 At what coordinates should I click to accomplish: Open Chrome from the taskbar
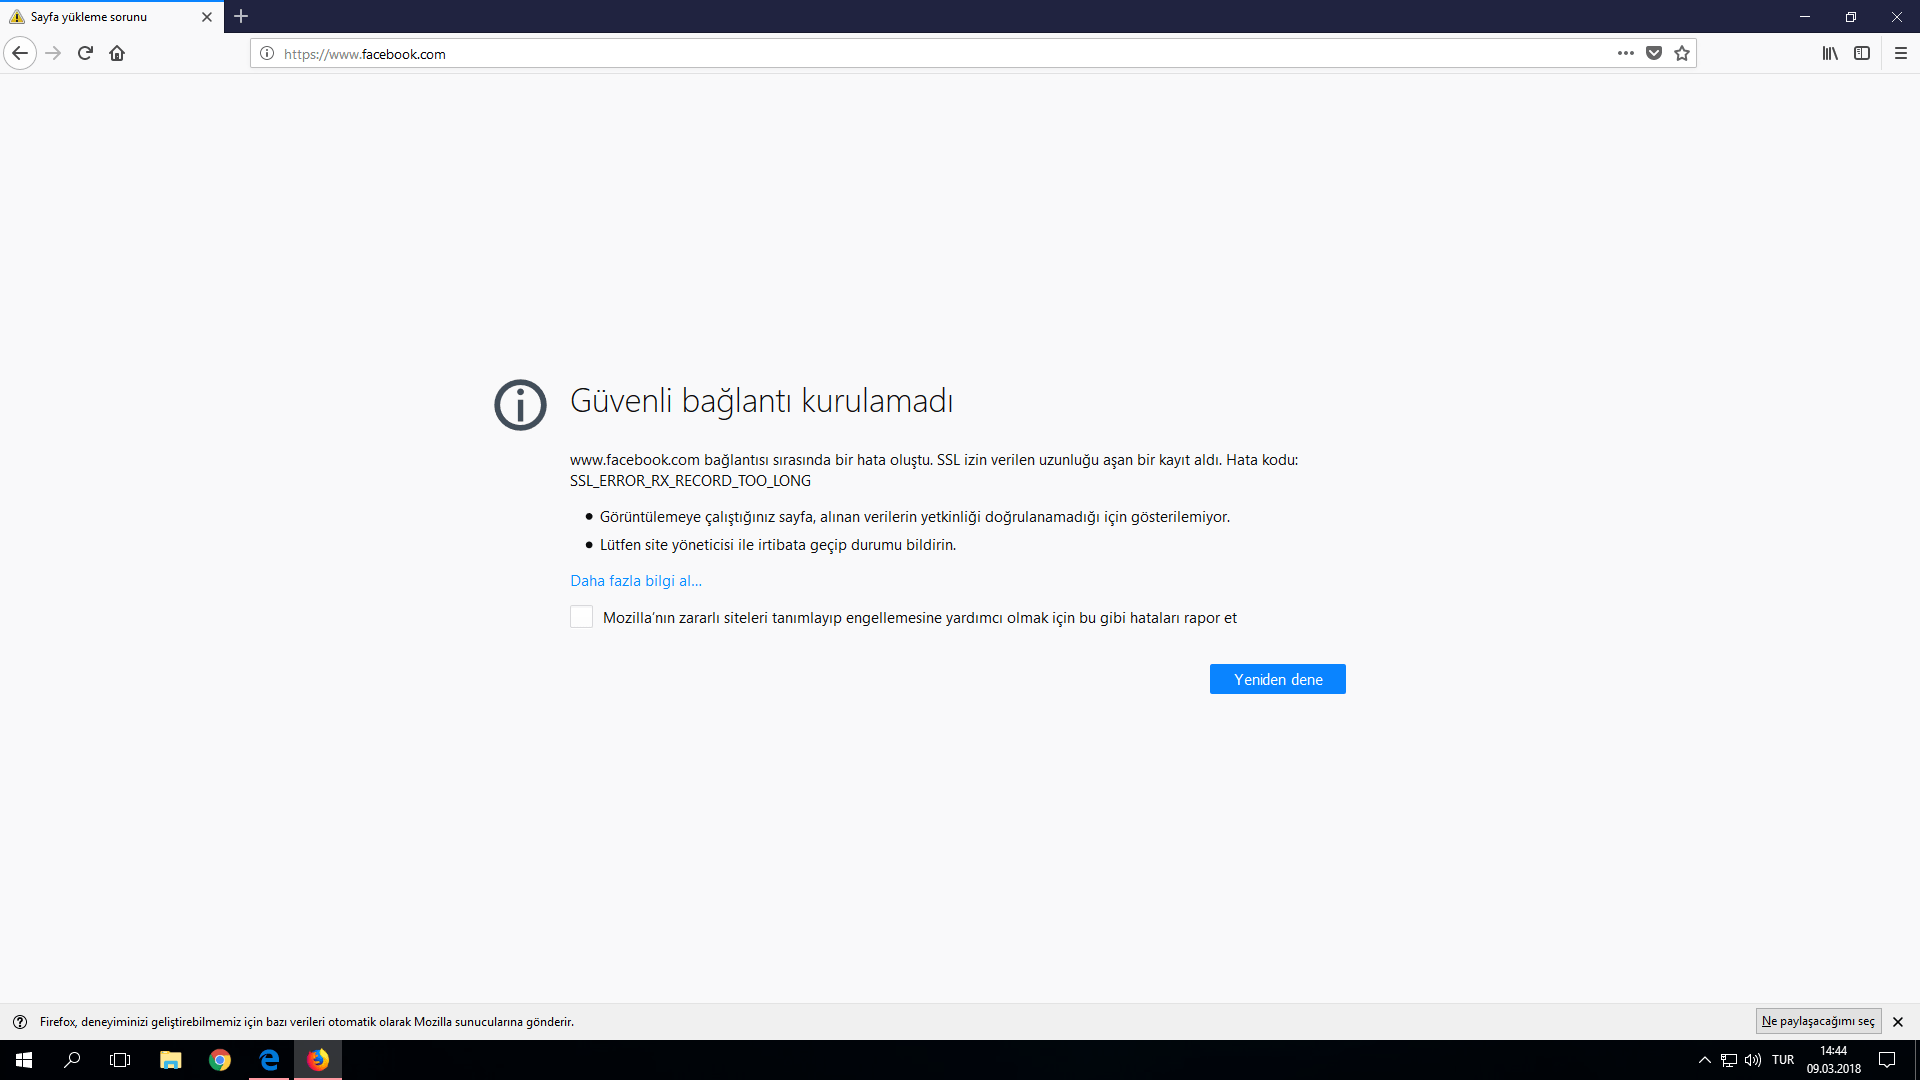[x=220, y=1060]
